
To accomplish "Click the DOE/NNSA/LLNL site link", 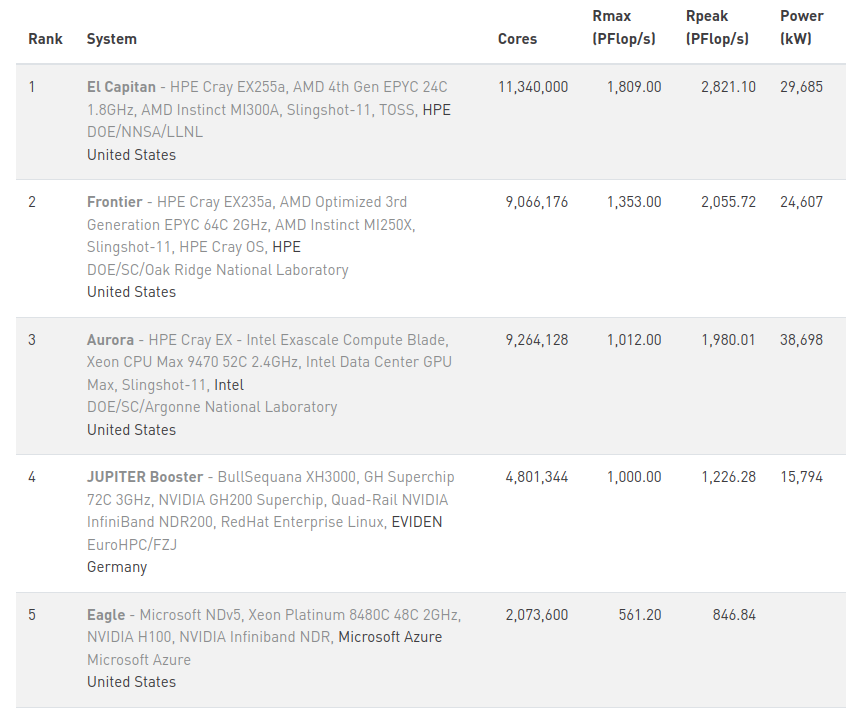I will click(x=144, y=132).
